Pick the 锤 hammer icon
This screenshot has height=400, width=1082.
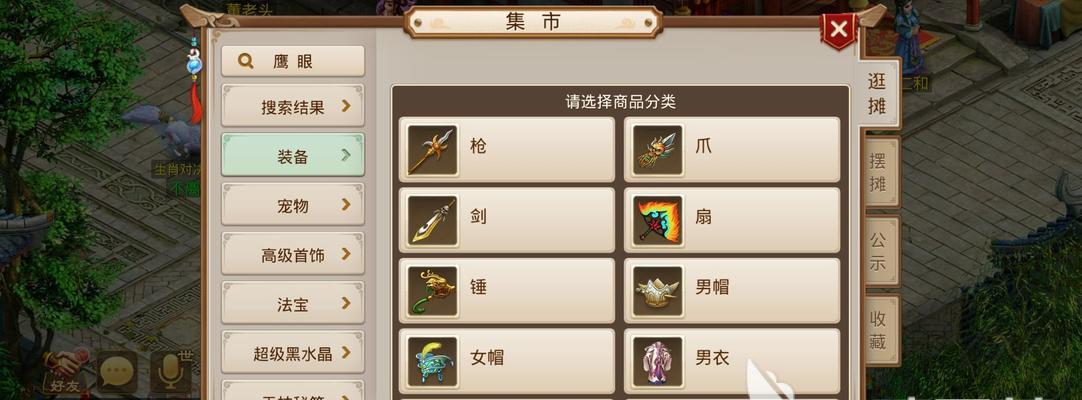432,291
